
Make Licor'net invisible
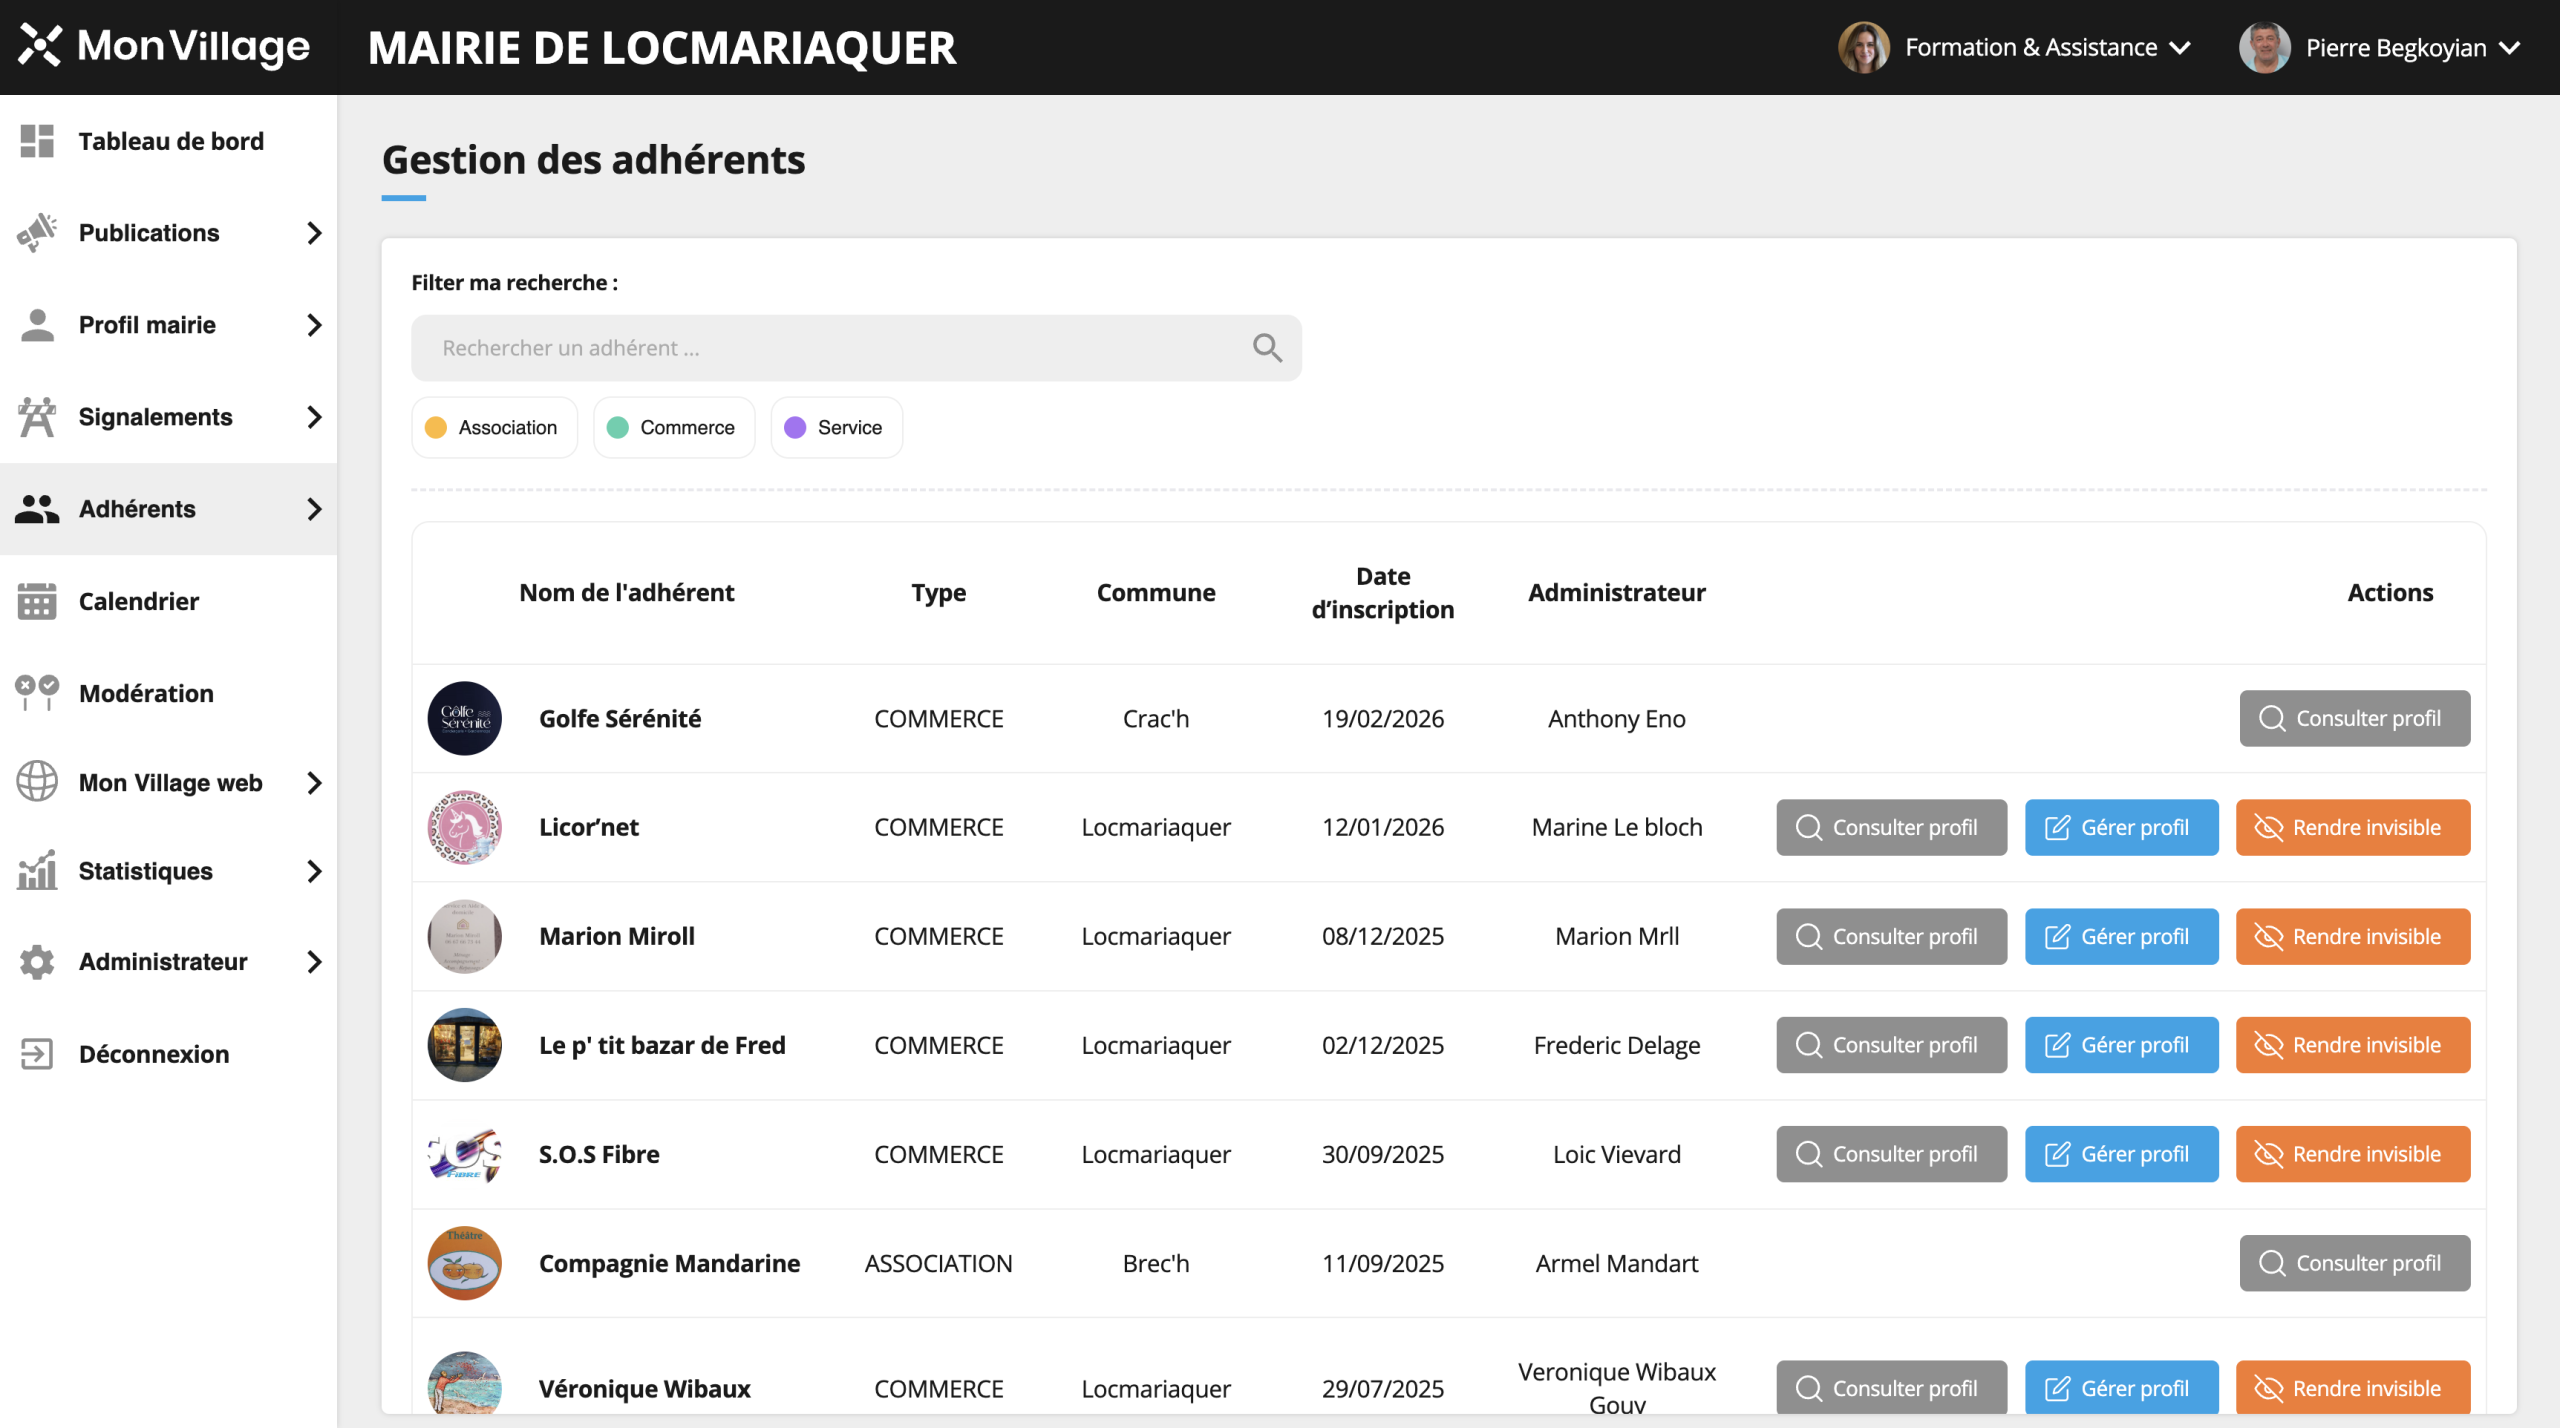click(2352, 827)
